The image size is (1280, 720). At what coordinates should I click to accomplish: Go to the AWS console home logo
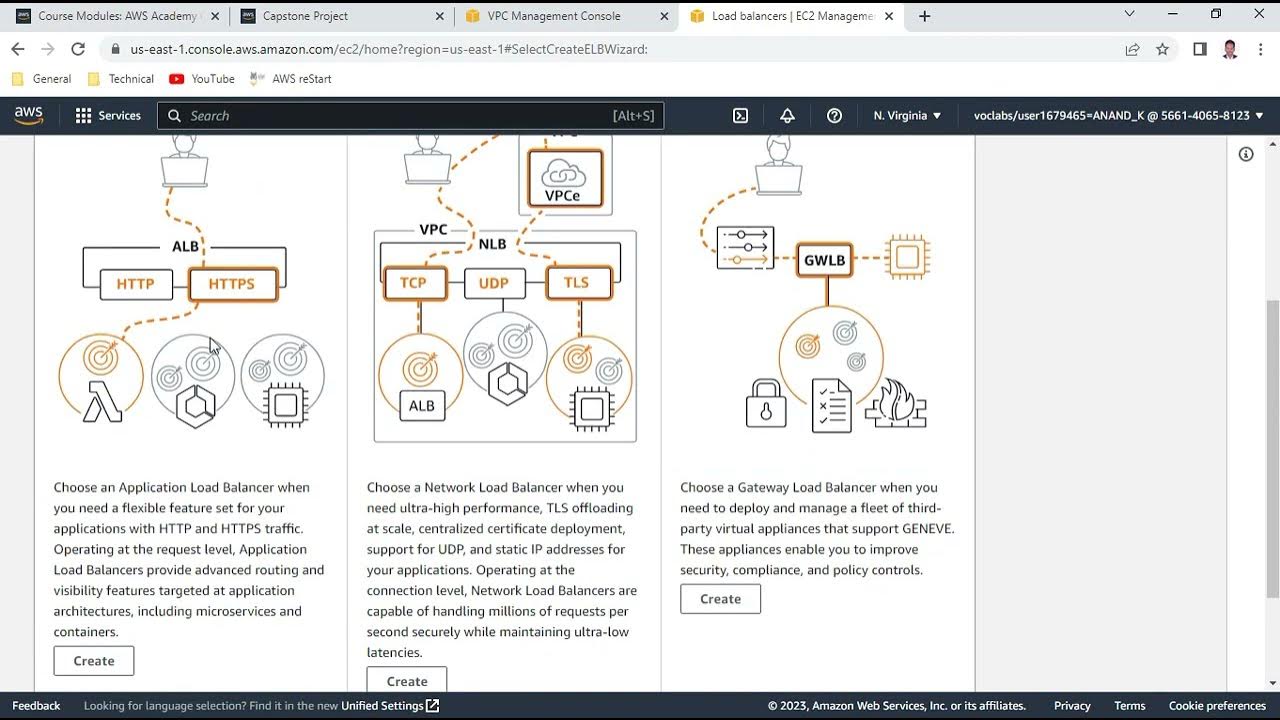coord(28,115)
